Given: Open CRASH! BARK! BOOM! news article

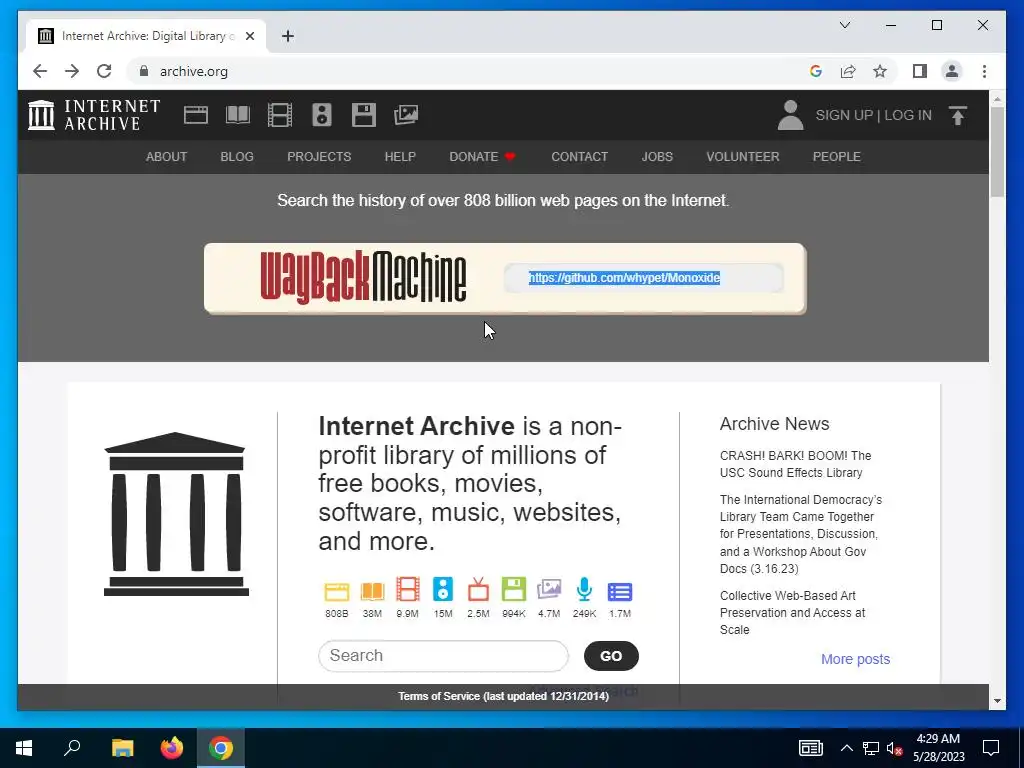Looking at the screenshot, I should (795, 464).
